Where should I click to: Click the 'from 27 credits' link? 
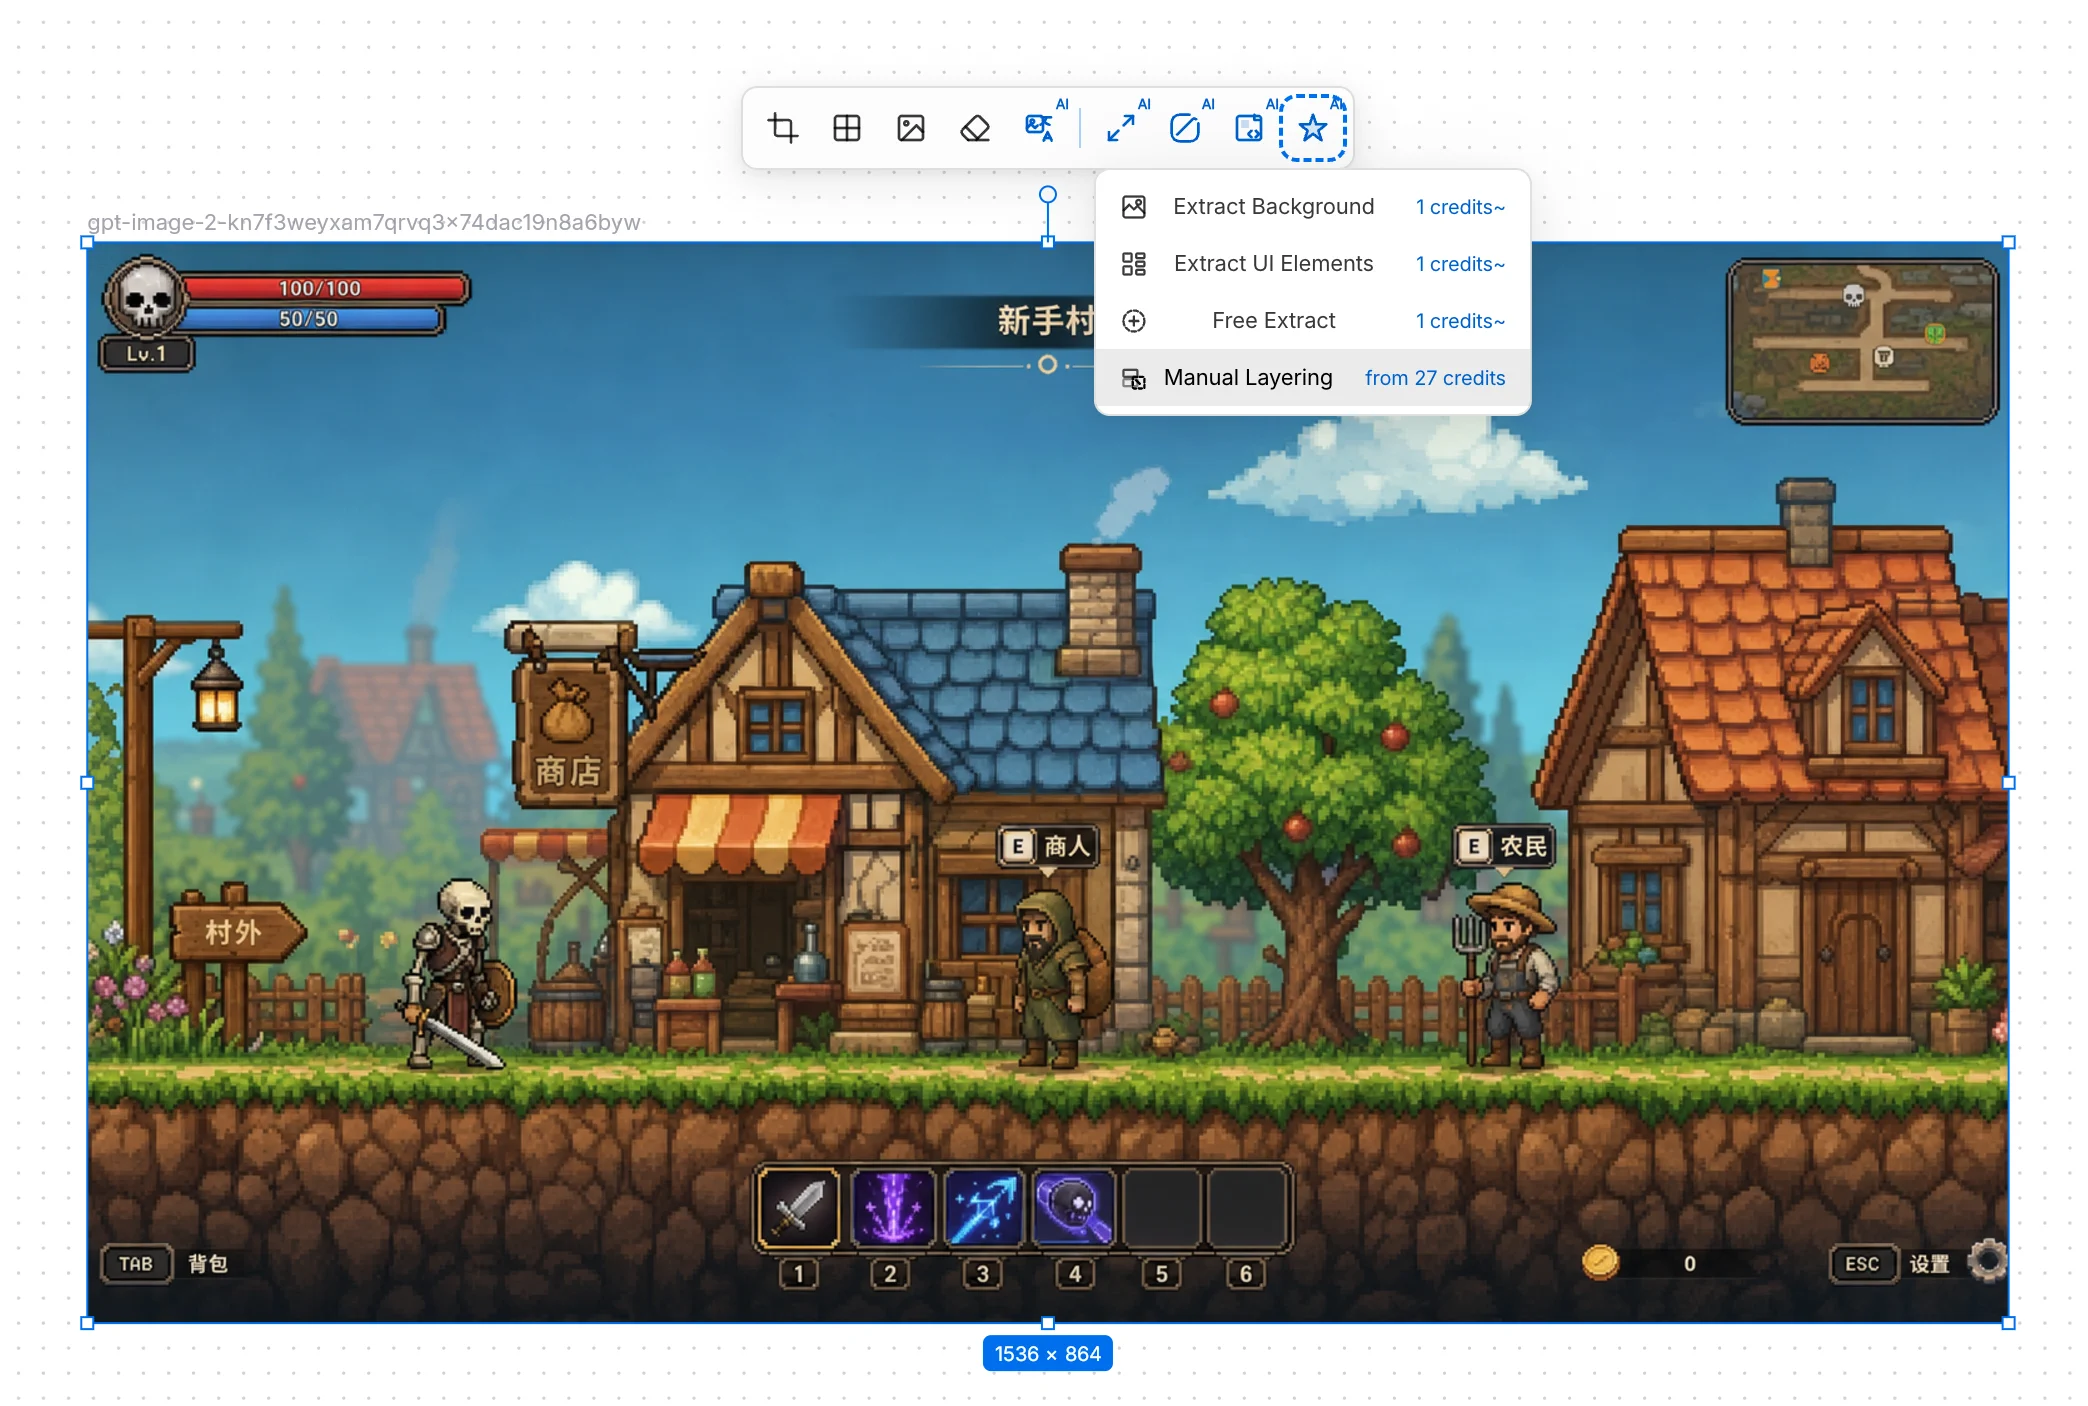coord(1435,378)
